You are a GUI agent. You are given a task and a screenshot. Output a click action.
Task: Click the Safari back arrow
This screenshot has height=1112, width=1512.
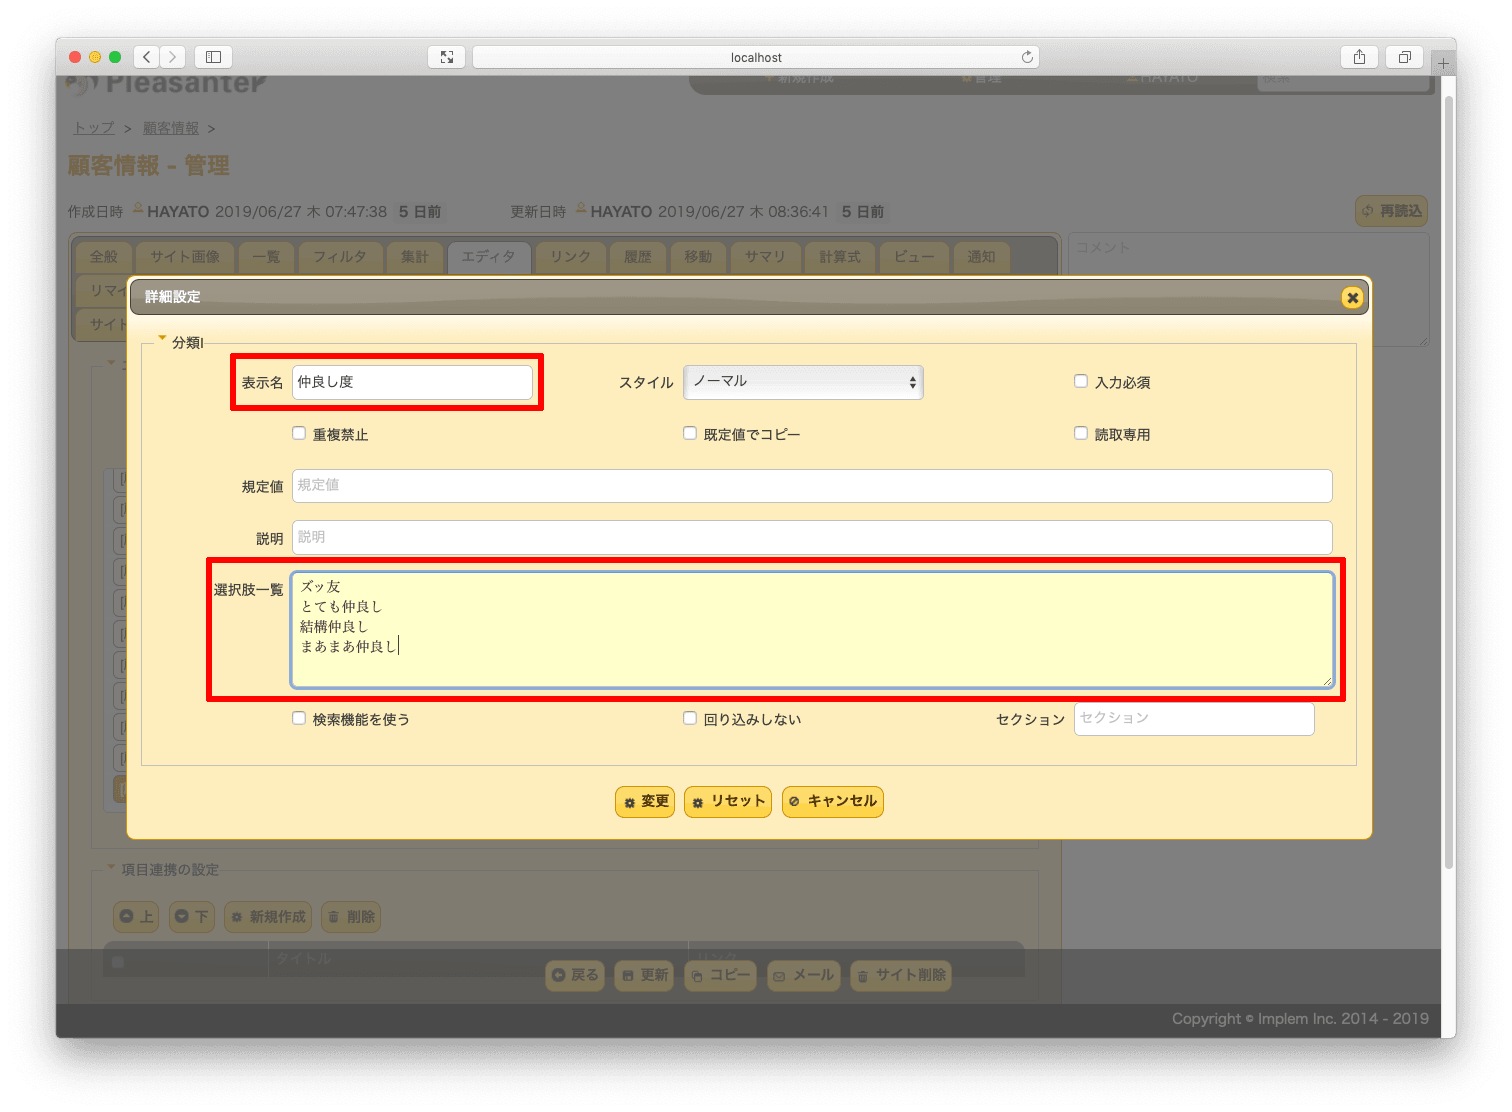pyautogui.click(x=147, y=57)
